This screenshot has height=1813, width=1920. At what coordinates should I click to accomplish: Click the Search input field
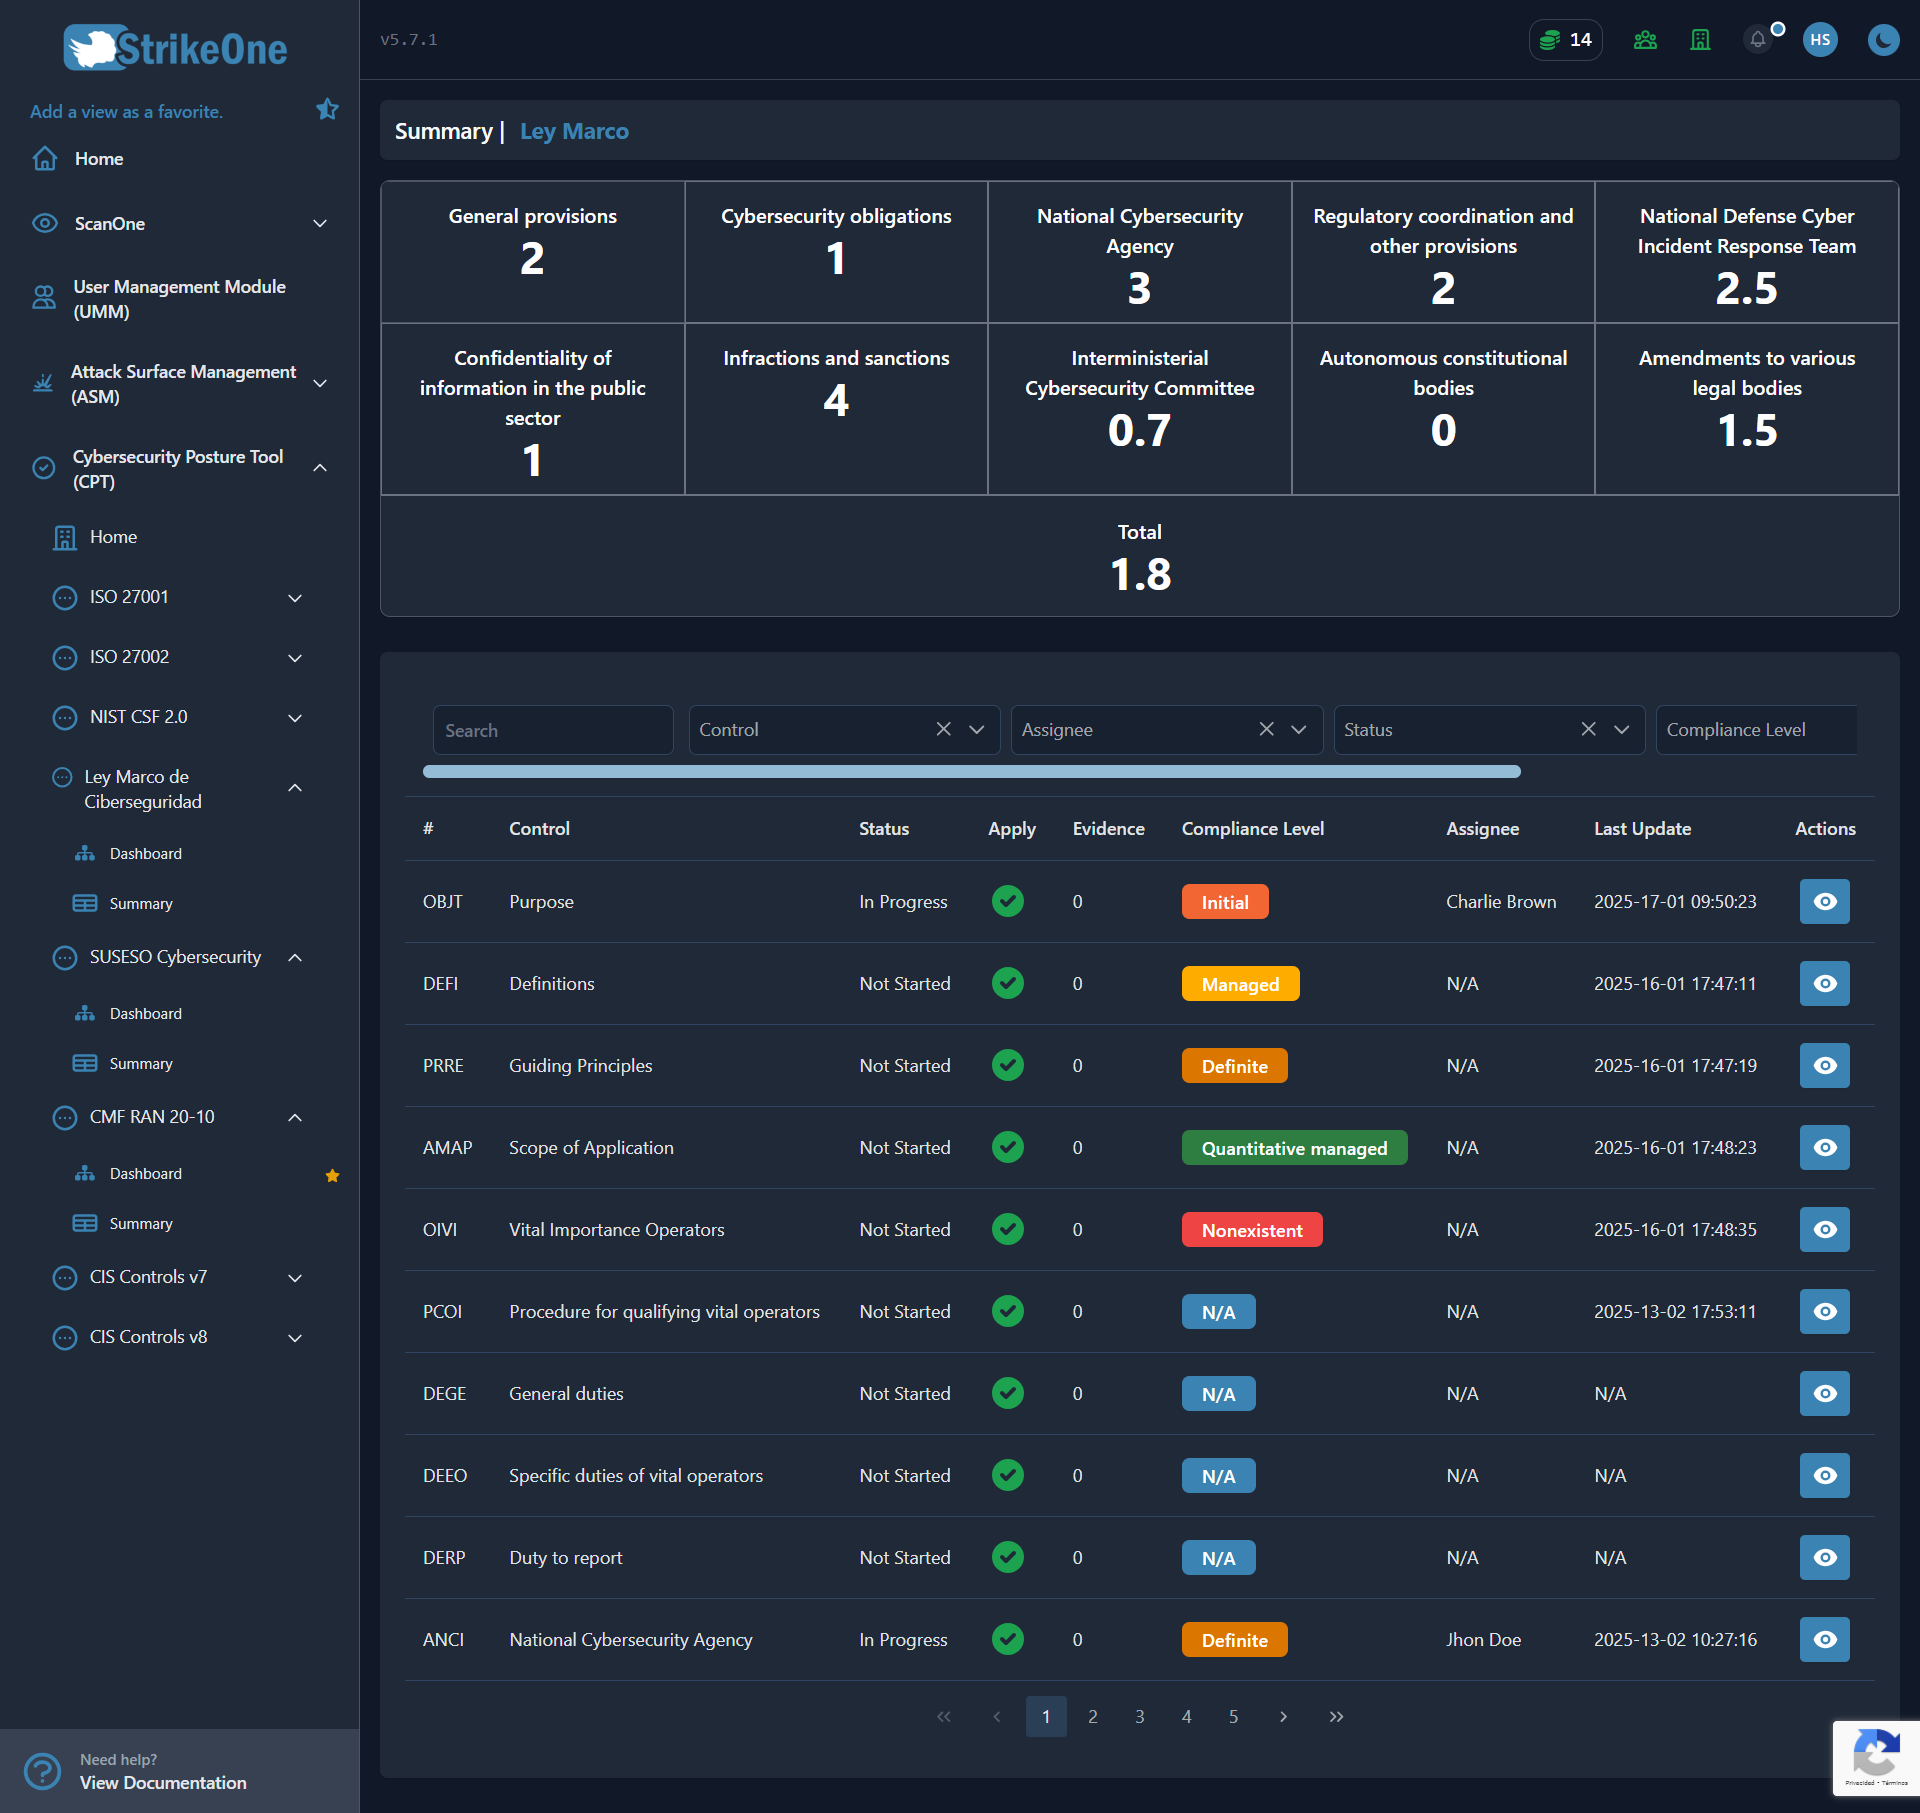click(x=553, y=730)
